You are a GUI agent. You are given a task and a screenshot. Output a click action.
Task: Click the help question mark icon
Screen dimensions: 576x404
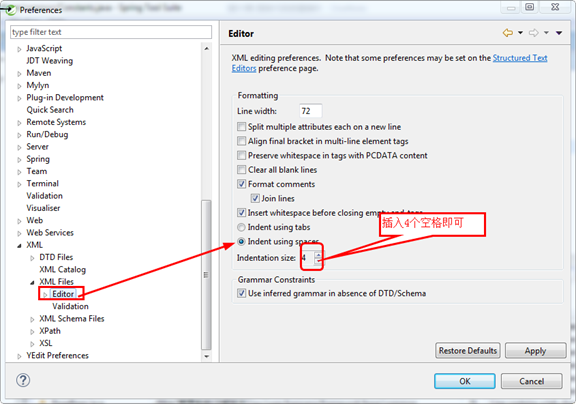[23, 380]
